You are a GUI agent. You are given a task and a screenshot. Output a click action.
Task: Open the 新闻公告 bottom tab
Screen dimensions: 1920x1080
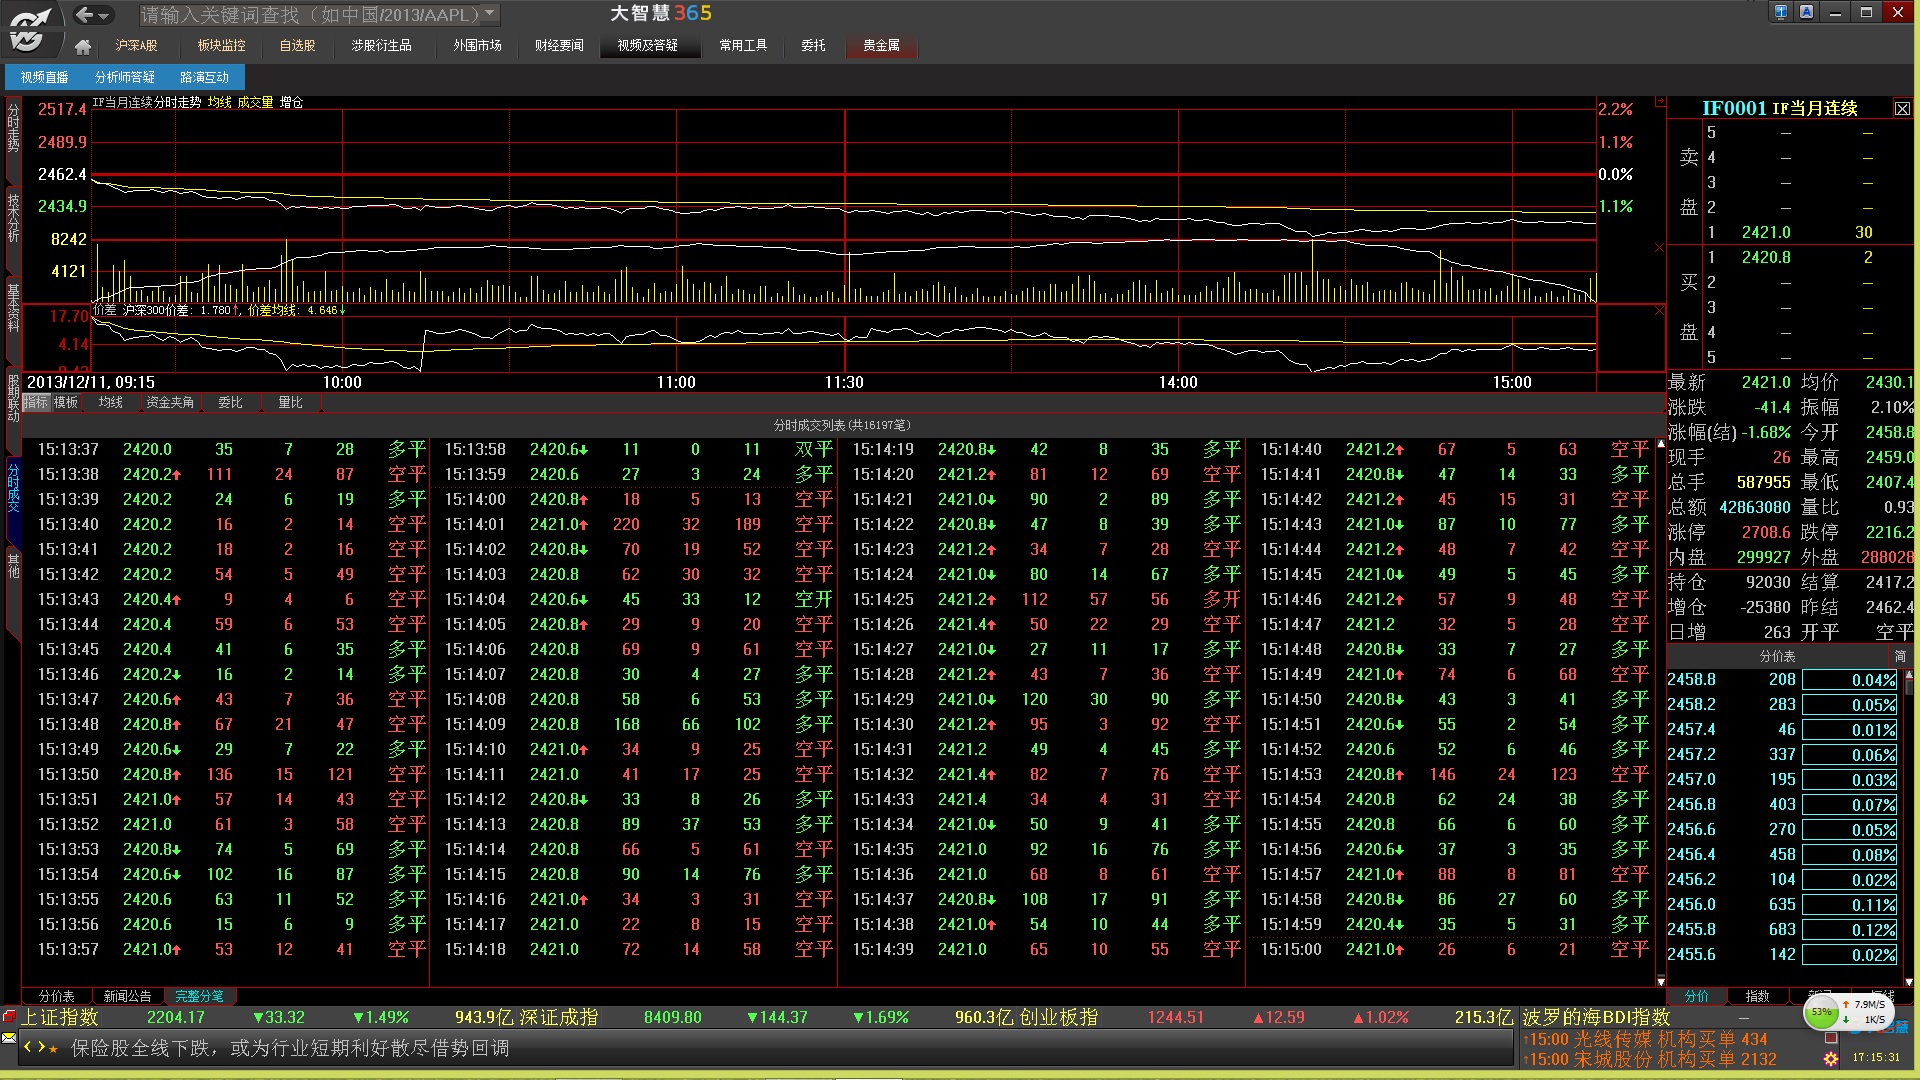(x=128, y=996)
